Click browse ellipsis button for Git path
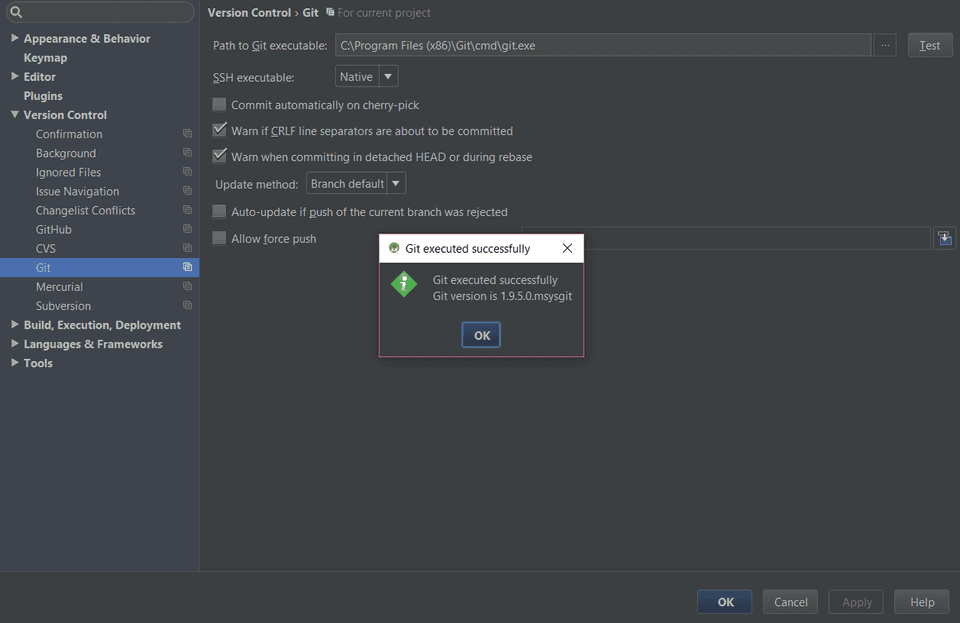 click(885, 45)
